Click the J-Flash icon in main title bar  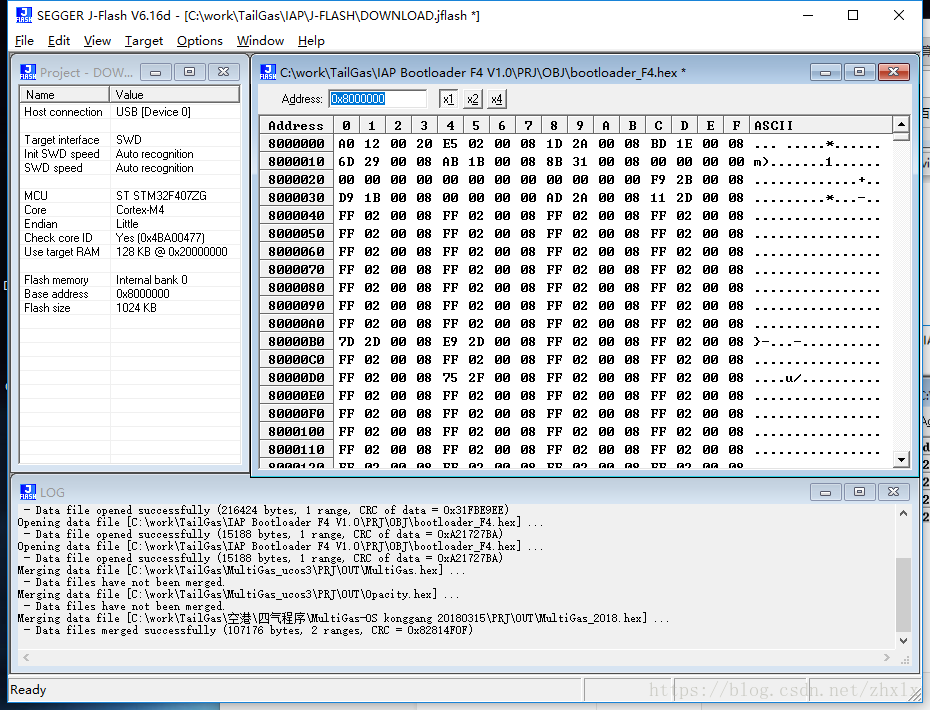pyautogui.click(x=22, y=16)
